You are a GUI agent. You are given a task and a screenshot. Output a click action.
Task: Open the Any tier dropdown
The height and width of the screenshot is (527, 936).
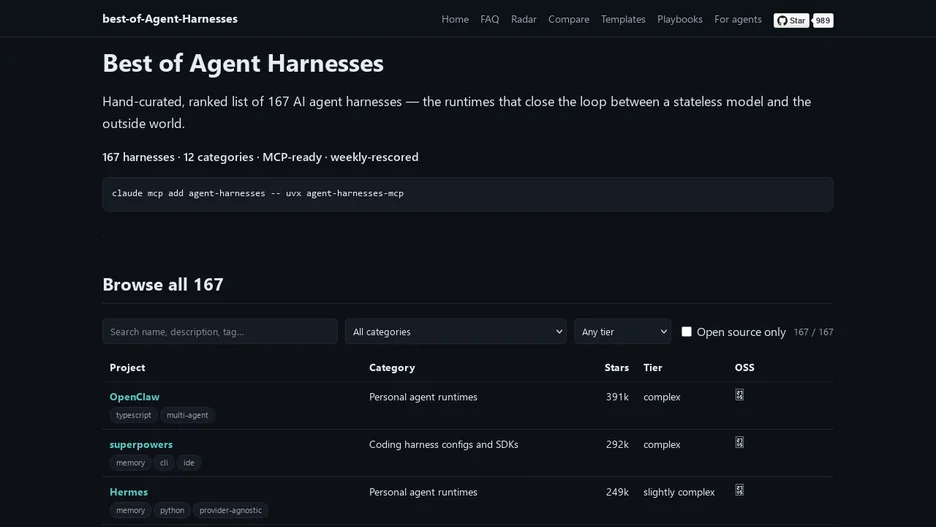pyautogui.click(x=623, y=331)
